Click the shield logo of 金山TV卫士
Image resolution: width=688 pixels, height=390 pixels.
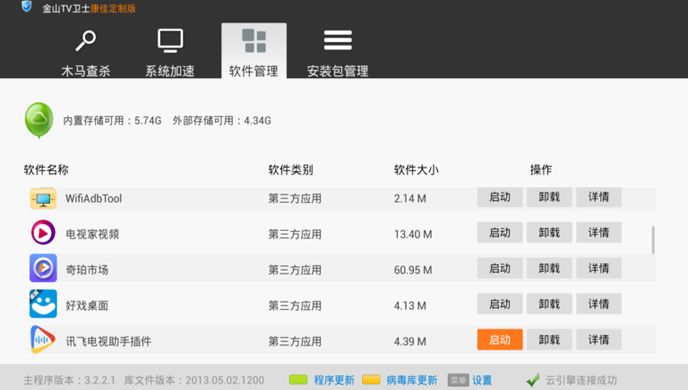26,6
